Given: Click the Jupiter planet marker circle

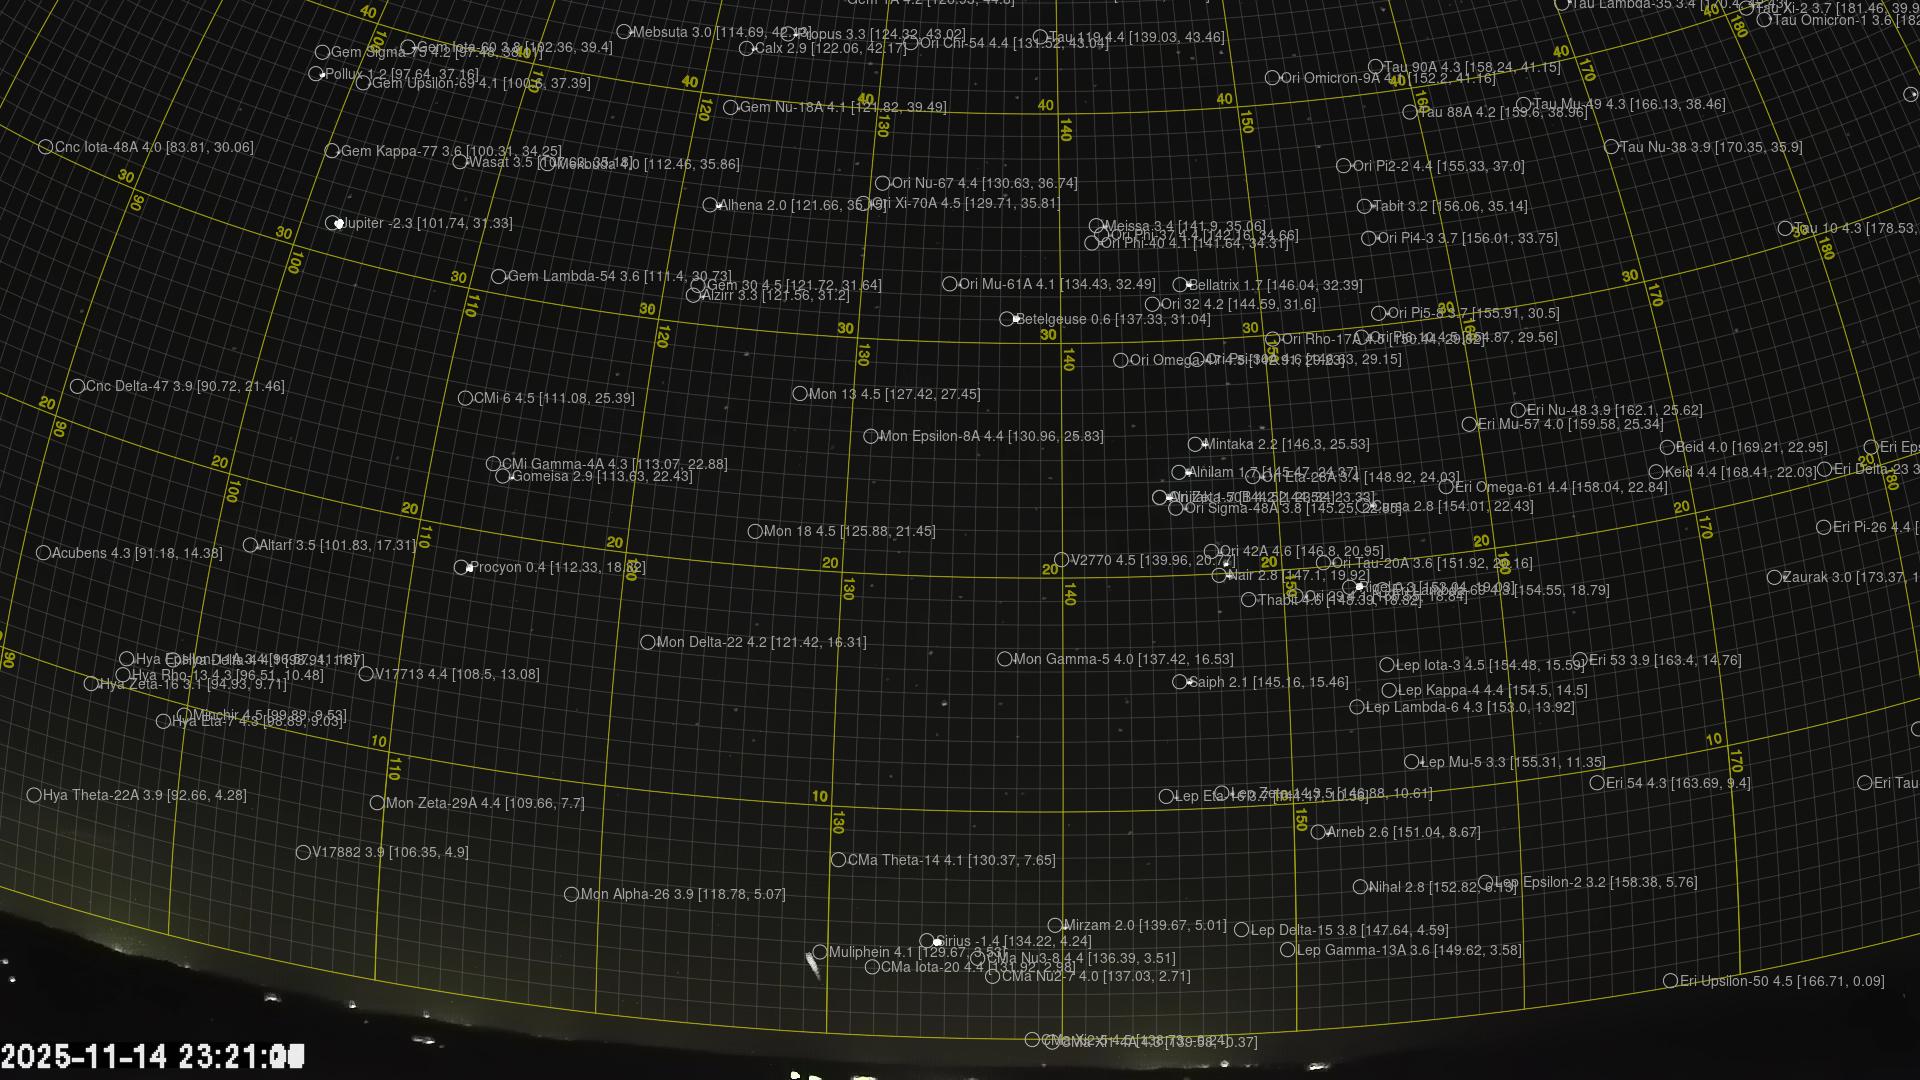Looking at the screenshot, I should pos(333,223).
